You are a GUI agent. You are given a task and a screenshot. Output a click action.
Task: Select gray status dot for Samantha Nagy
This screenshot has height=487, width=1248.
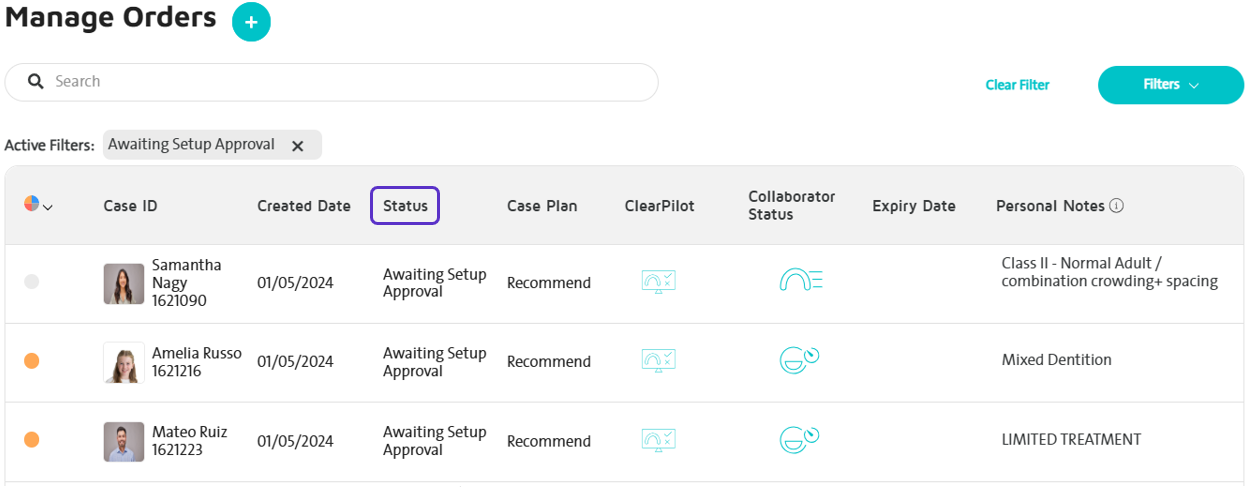click(x=31, y=282)
